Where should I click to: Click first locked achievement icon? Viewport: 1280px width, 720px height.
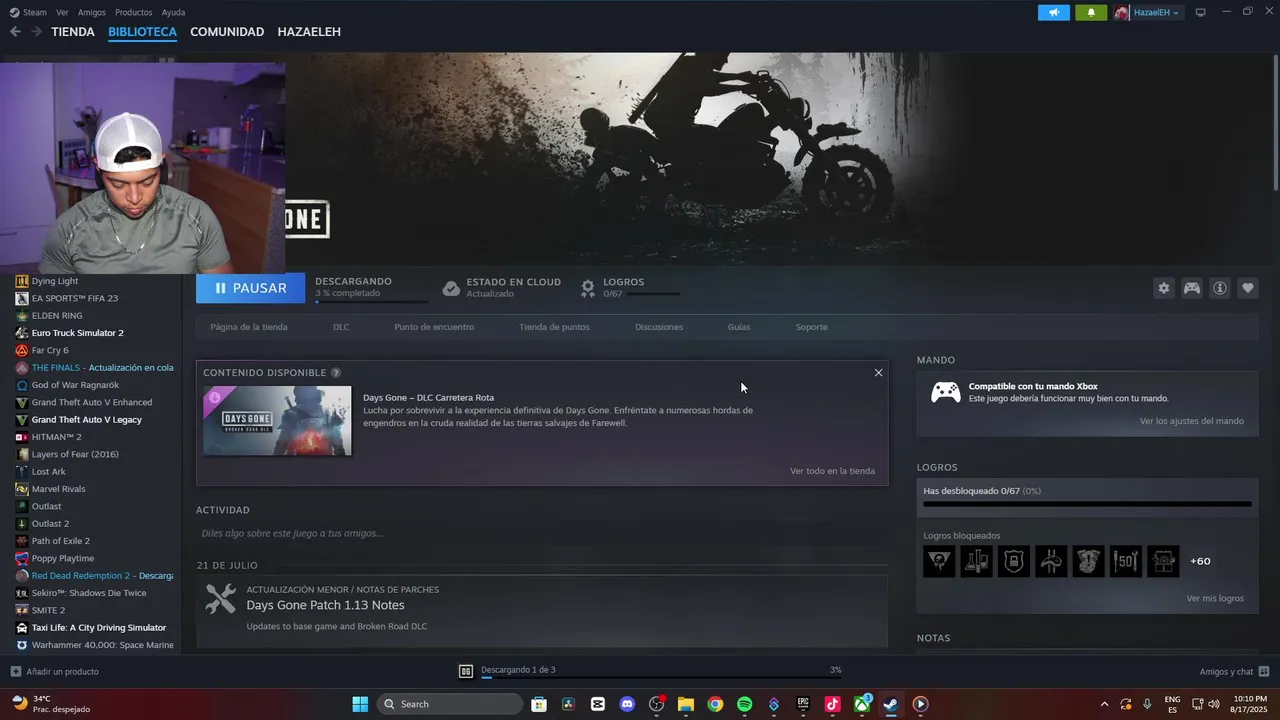(x=939, y=561)
